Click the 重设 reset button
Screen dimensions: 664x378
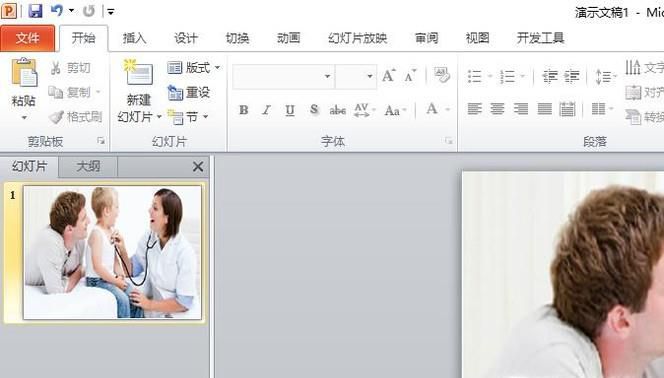(x=189, y=92)
